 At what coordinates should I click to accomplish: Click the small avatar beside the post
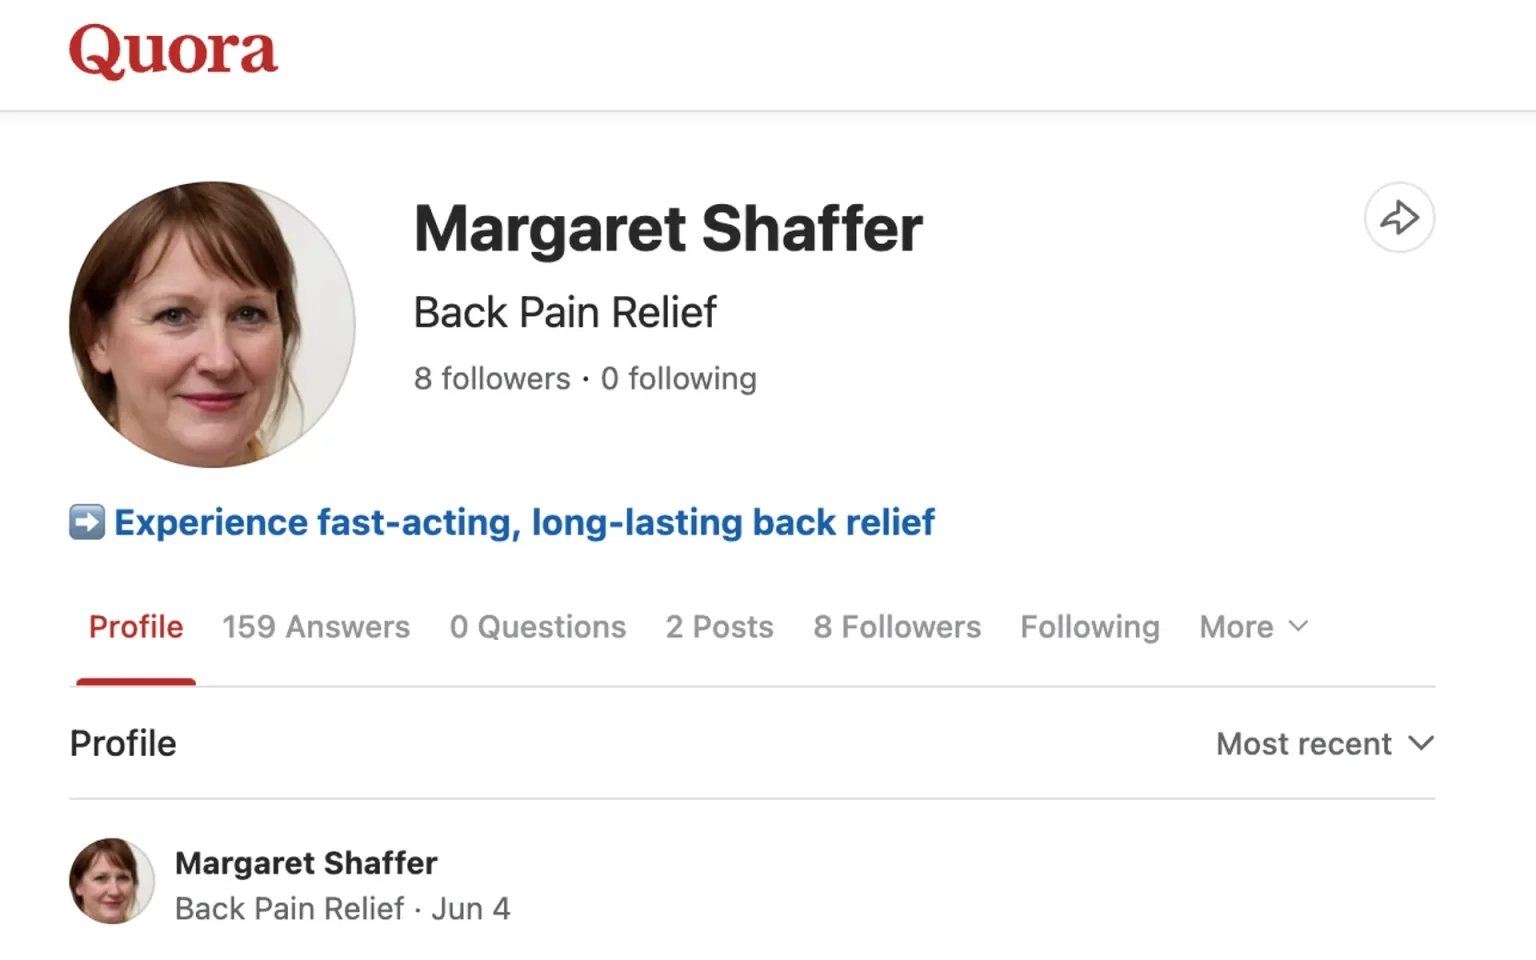111,881
